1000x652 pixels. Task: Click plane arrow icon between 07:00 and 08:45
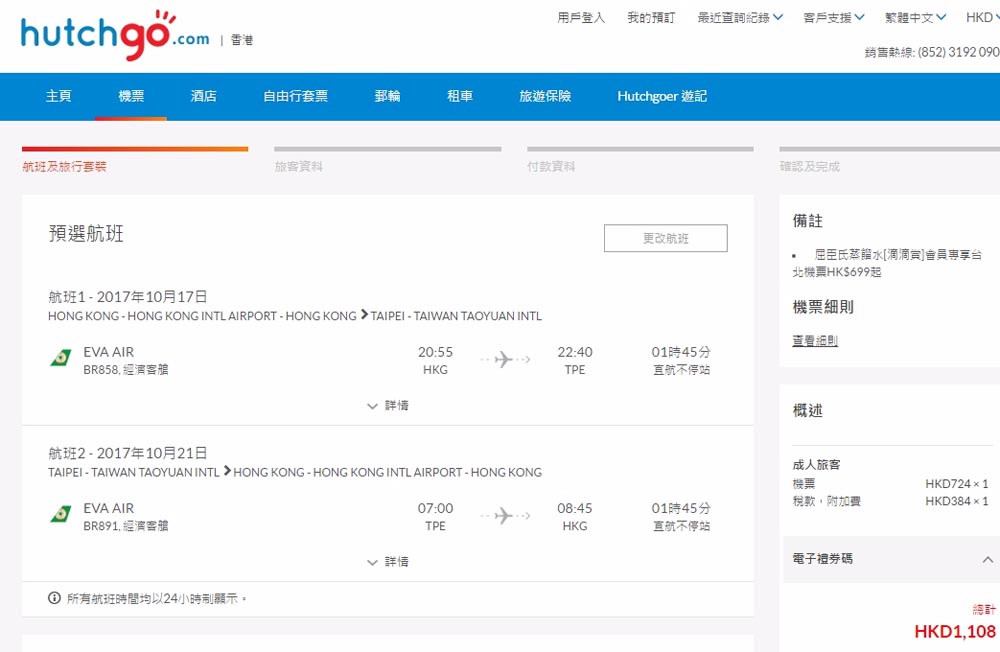pos(505,515)
